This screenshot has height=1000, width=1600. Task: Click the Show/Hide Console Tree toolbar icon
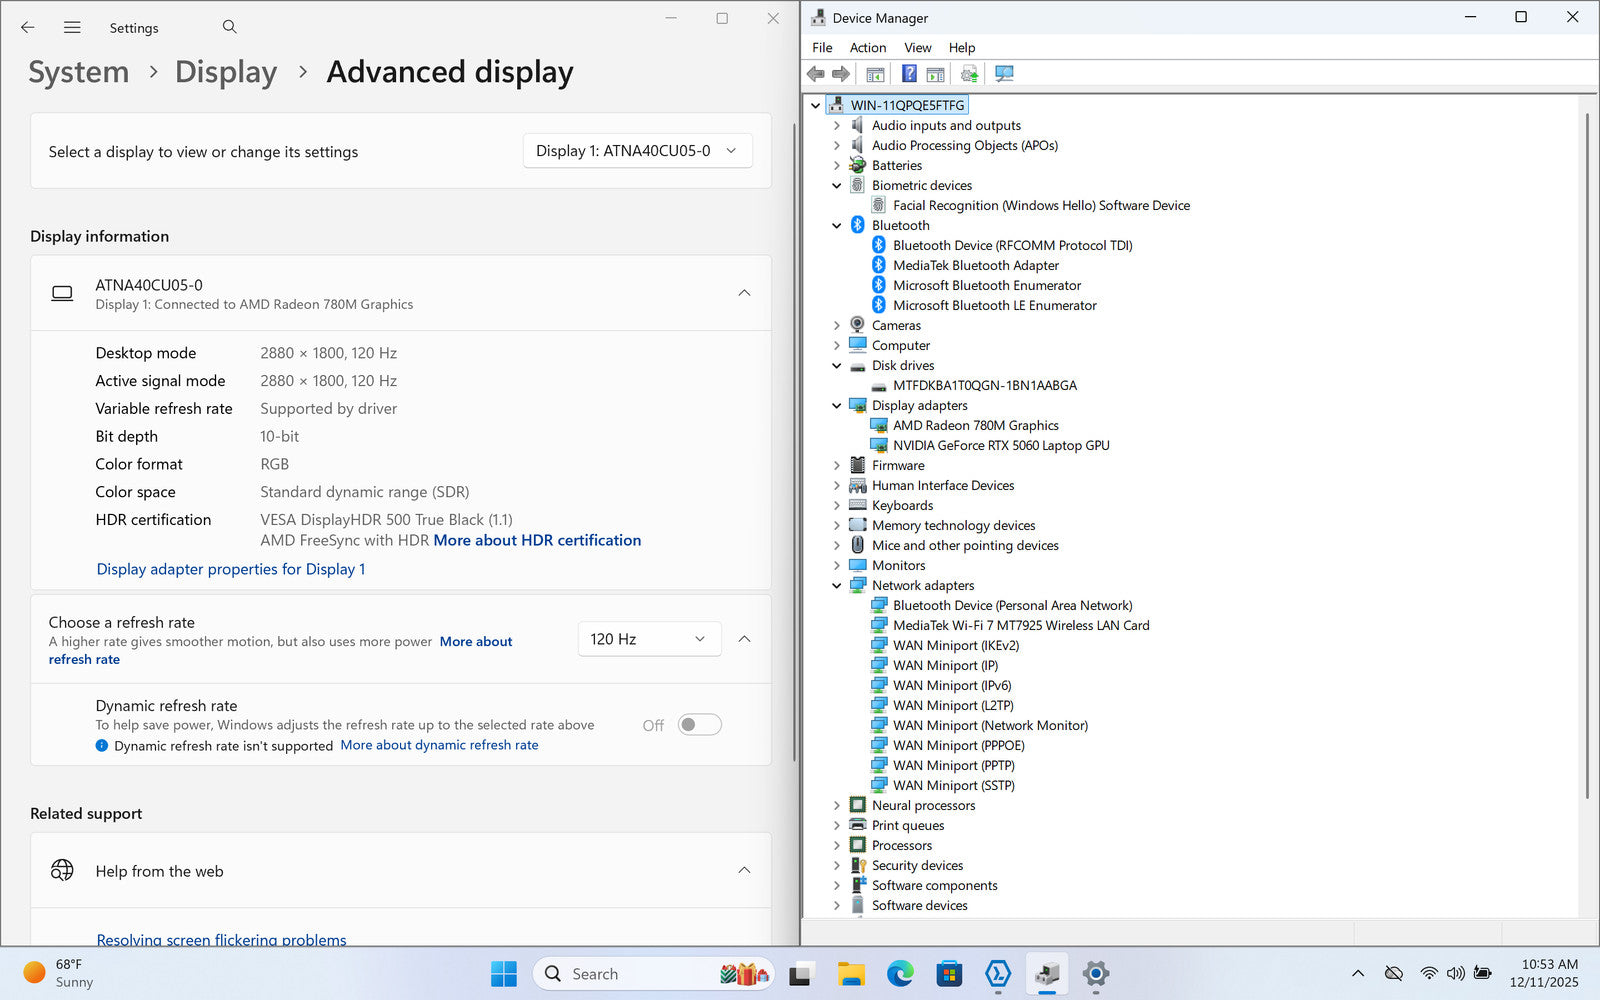[875, 74]
